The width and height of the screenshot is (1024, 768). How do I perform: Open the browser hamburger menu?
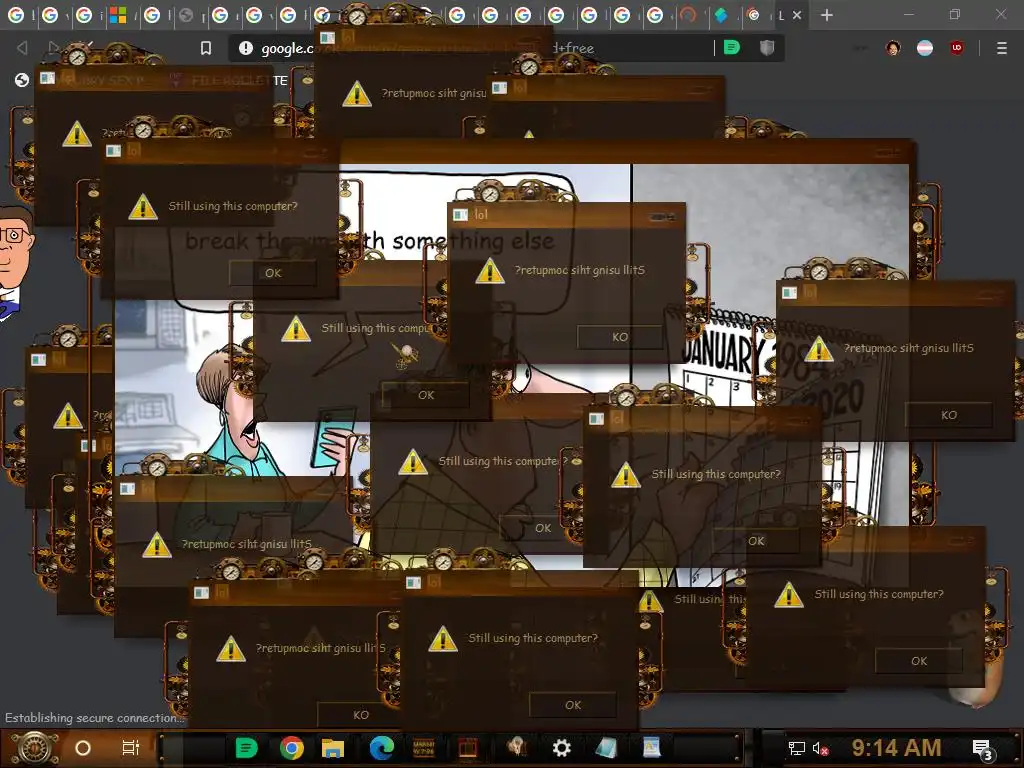point(1002,48)
